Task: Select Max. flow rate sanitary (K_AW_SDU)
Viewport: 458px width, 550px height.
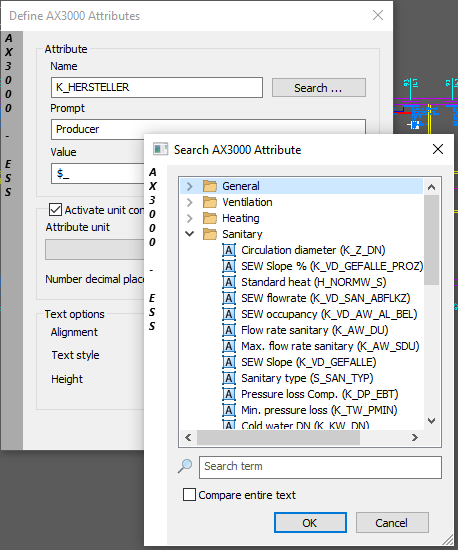Action: pos(330,346)
